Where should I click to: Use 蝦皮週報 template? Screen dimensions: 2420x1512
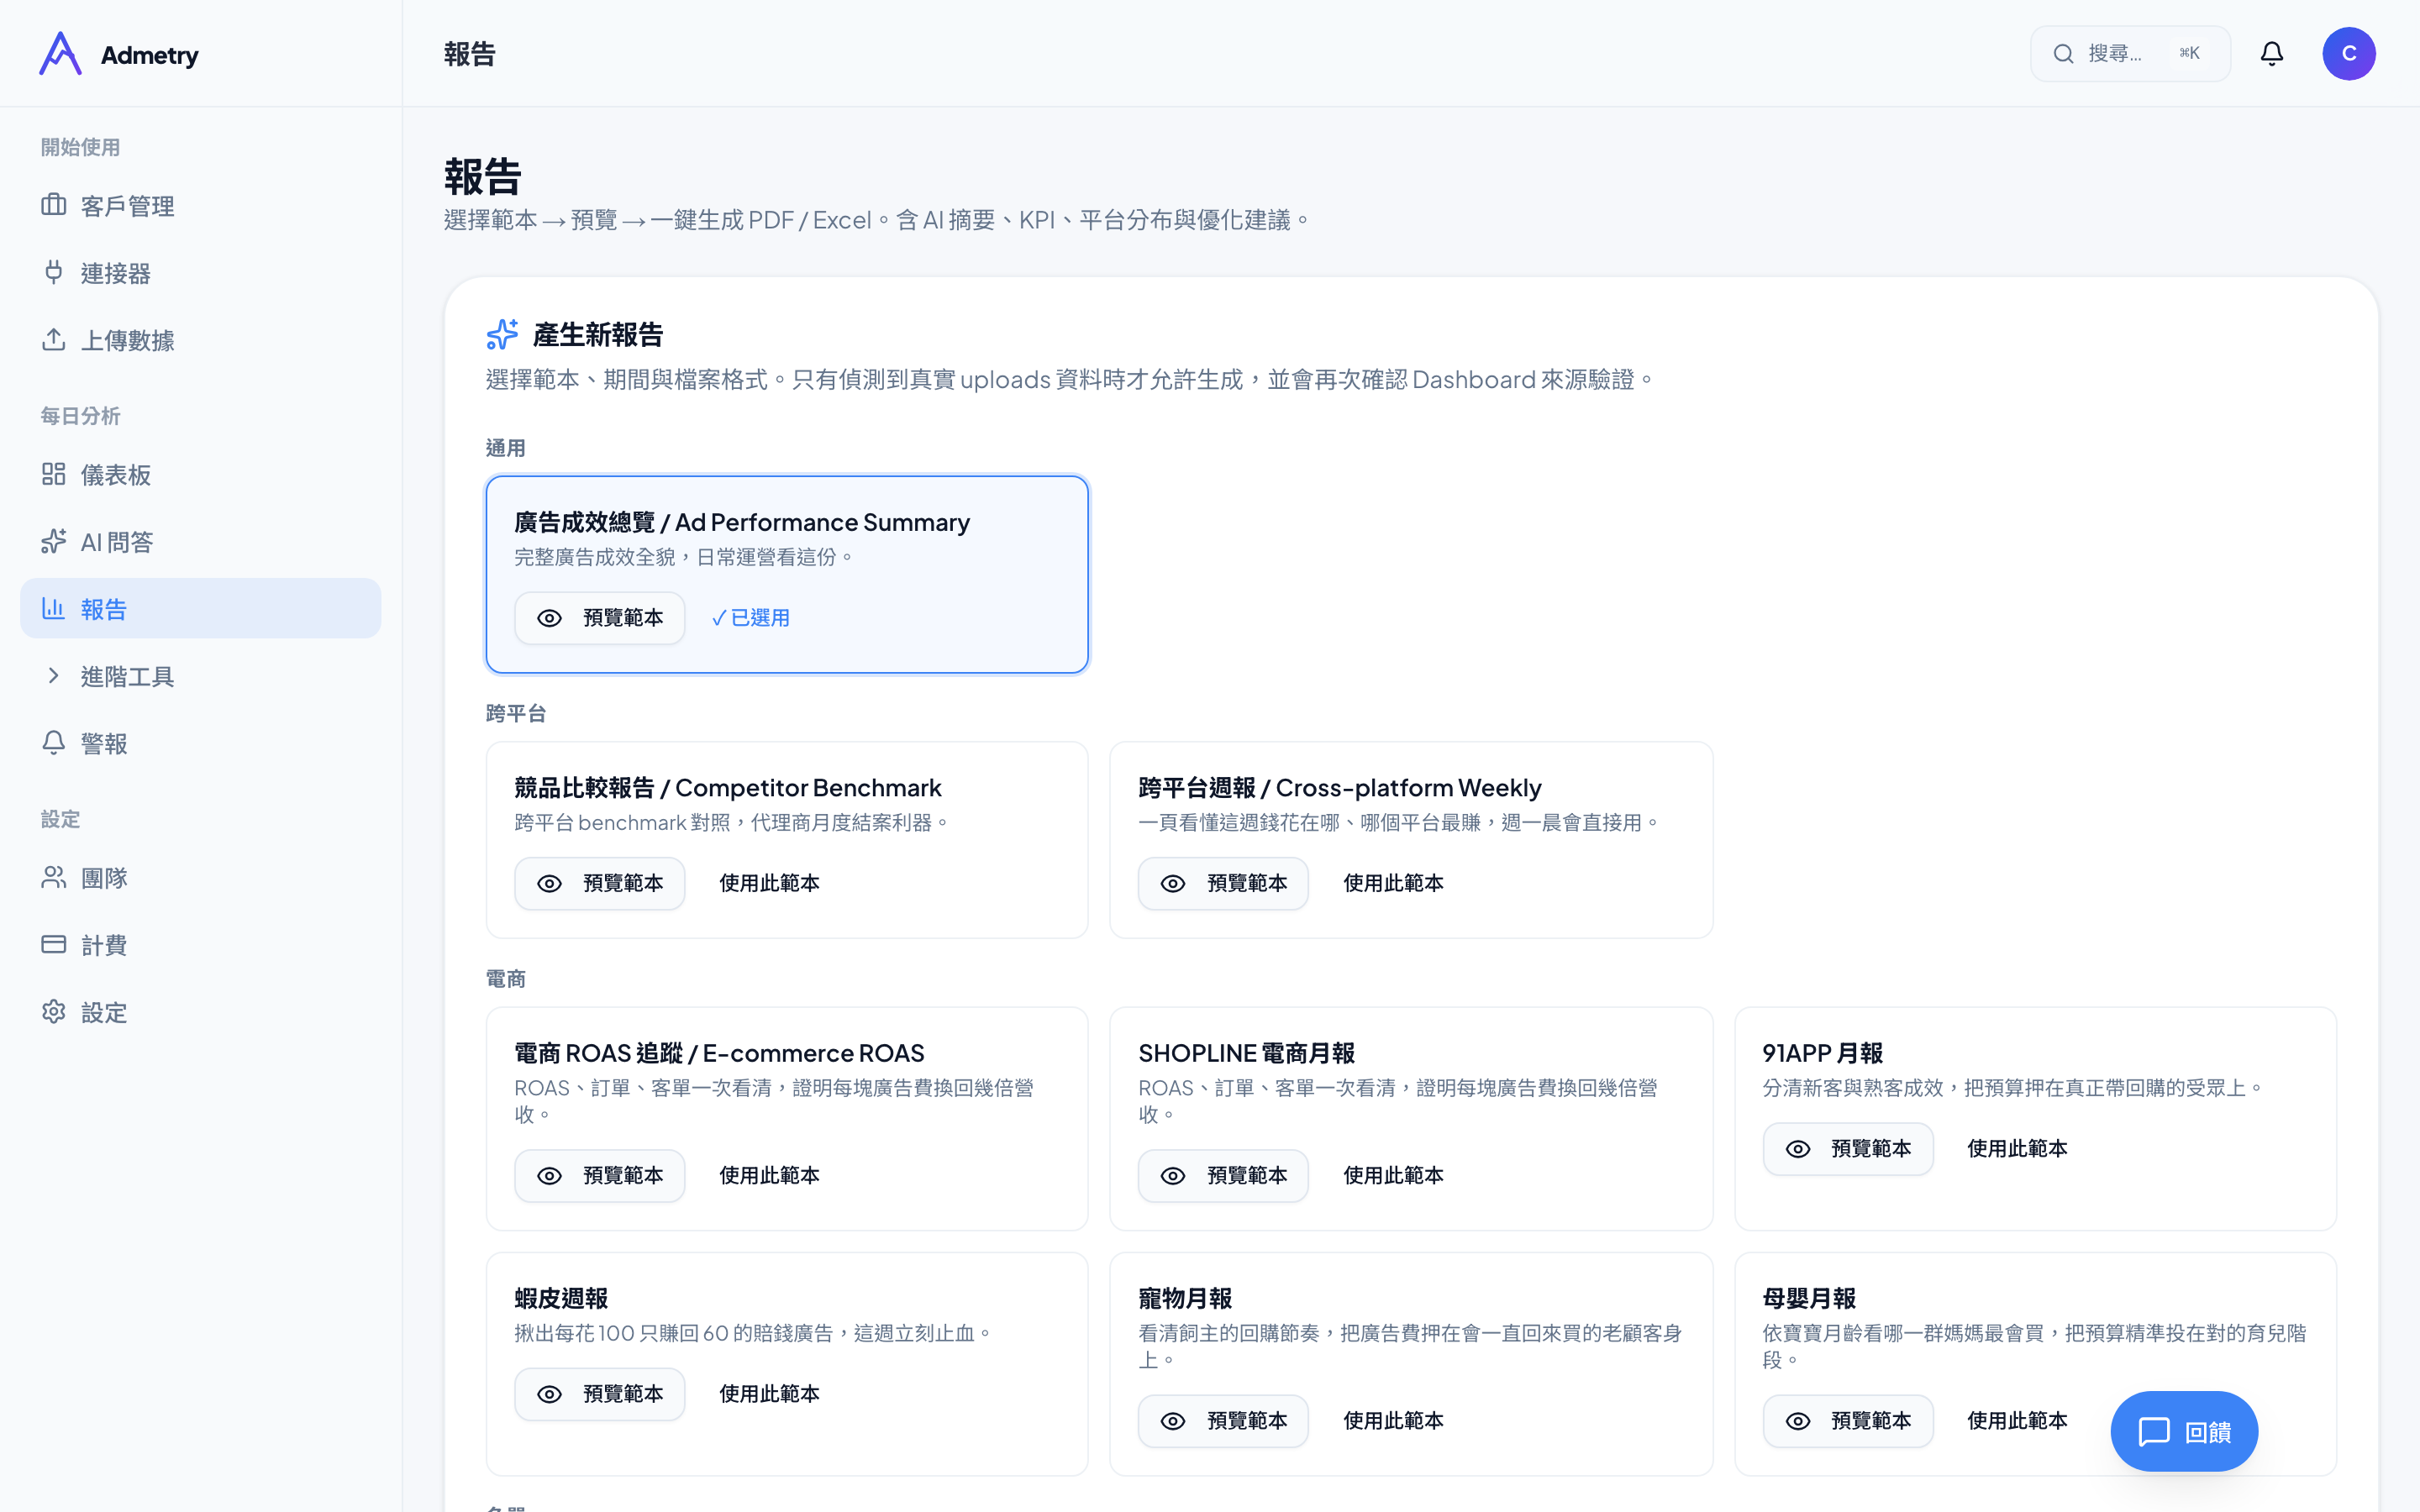tap(769, 1394)
